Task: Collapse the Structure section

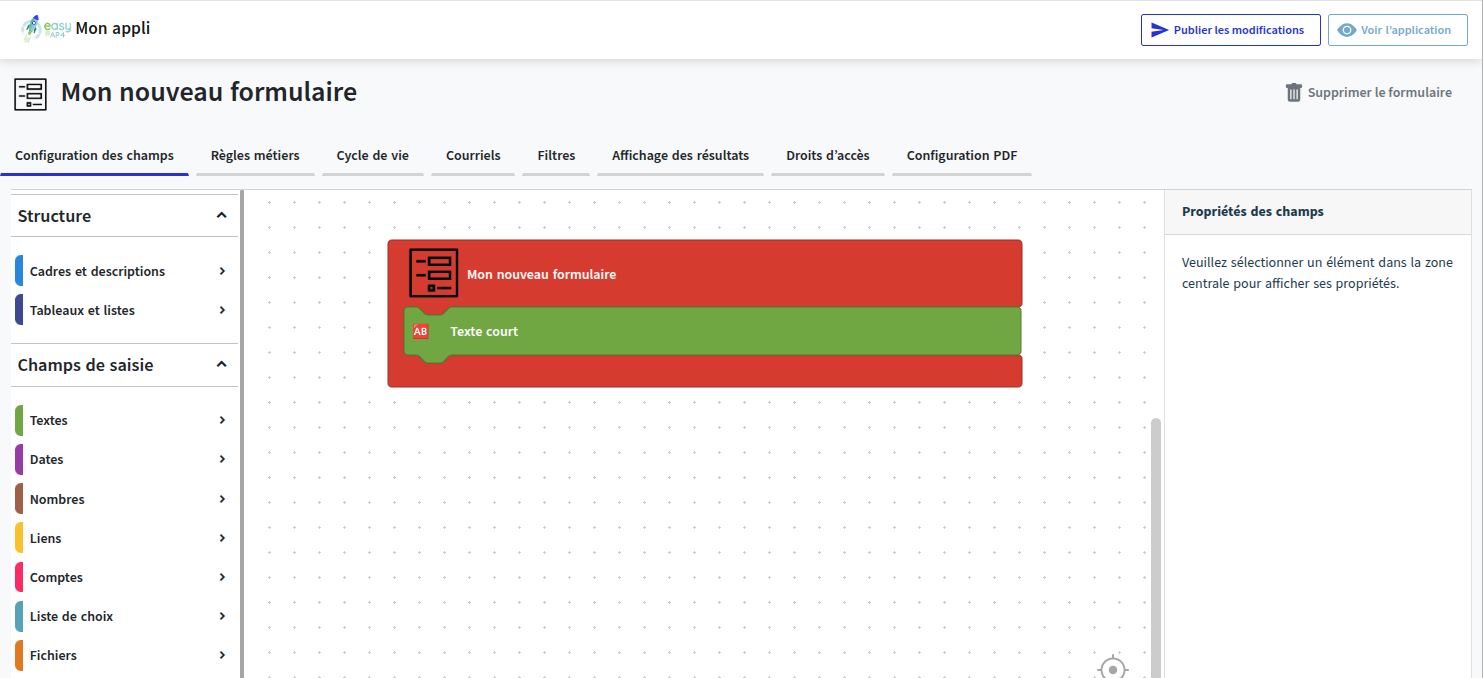Action: click(x=221, y=215)
